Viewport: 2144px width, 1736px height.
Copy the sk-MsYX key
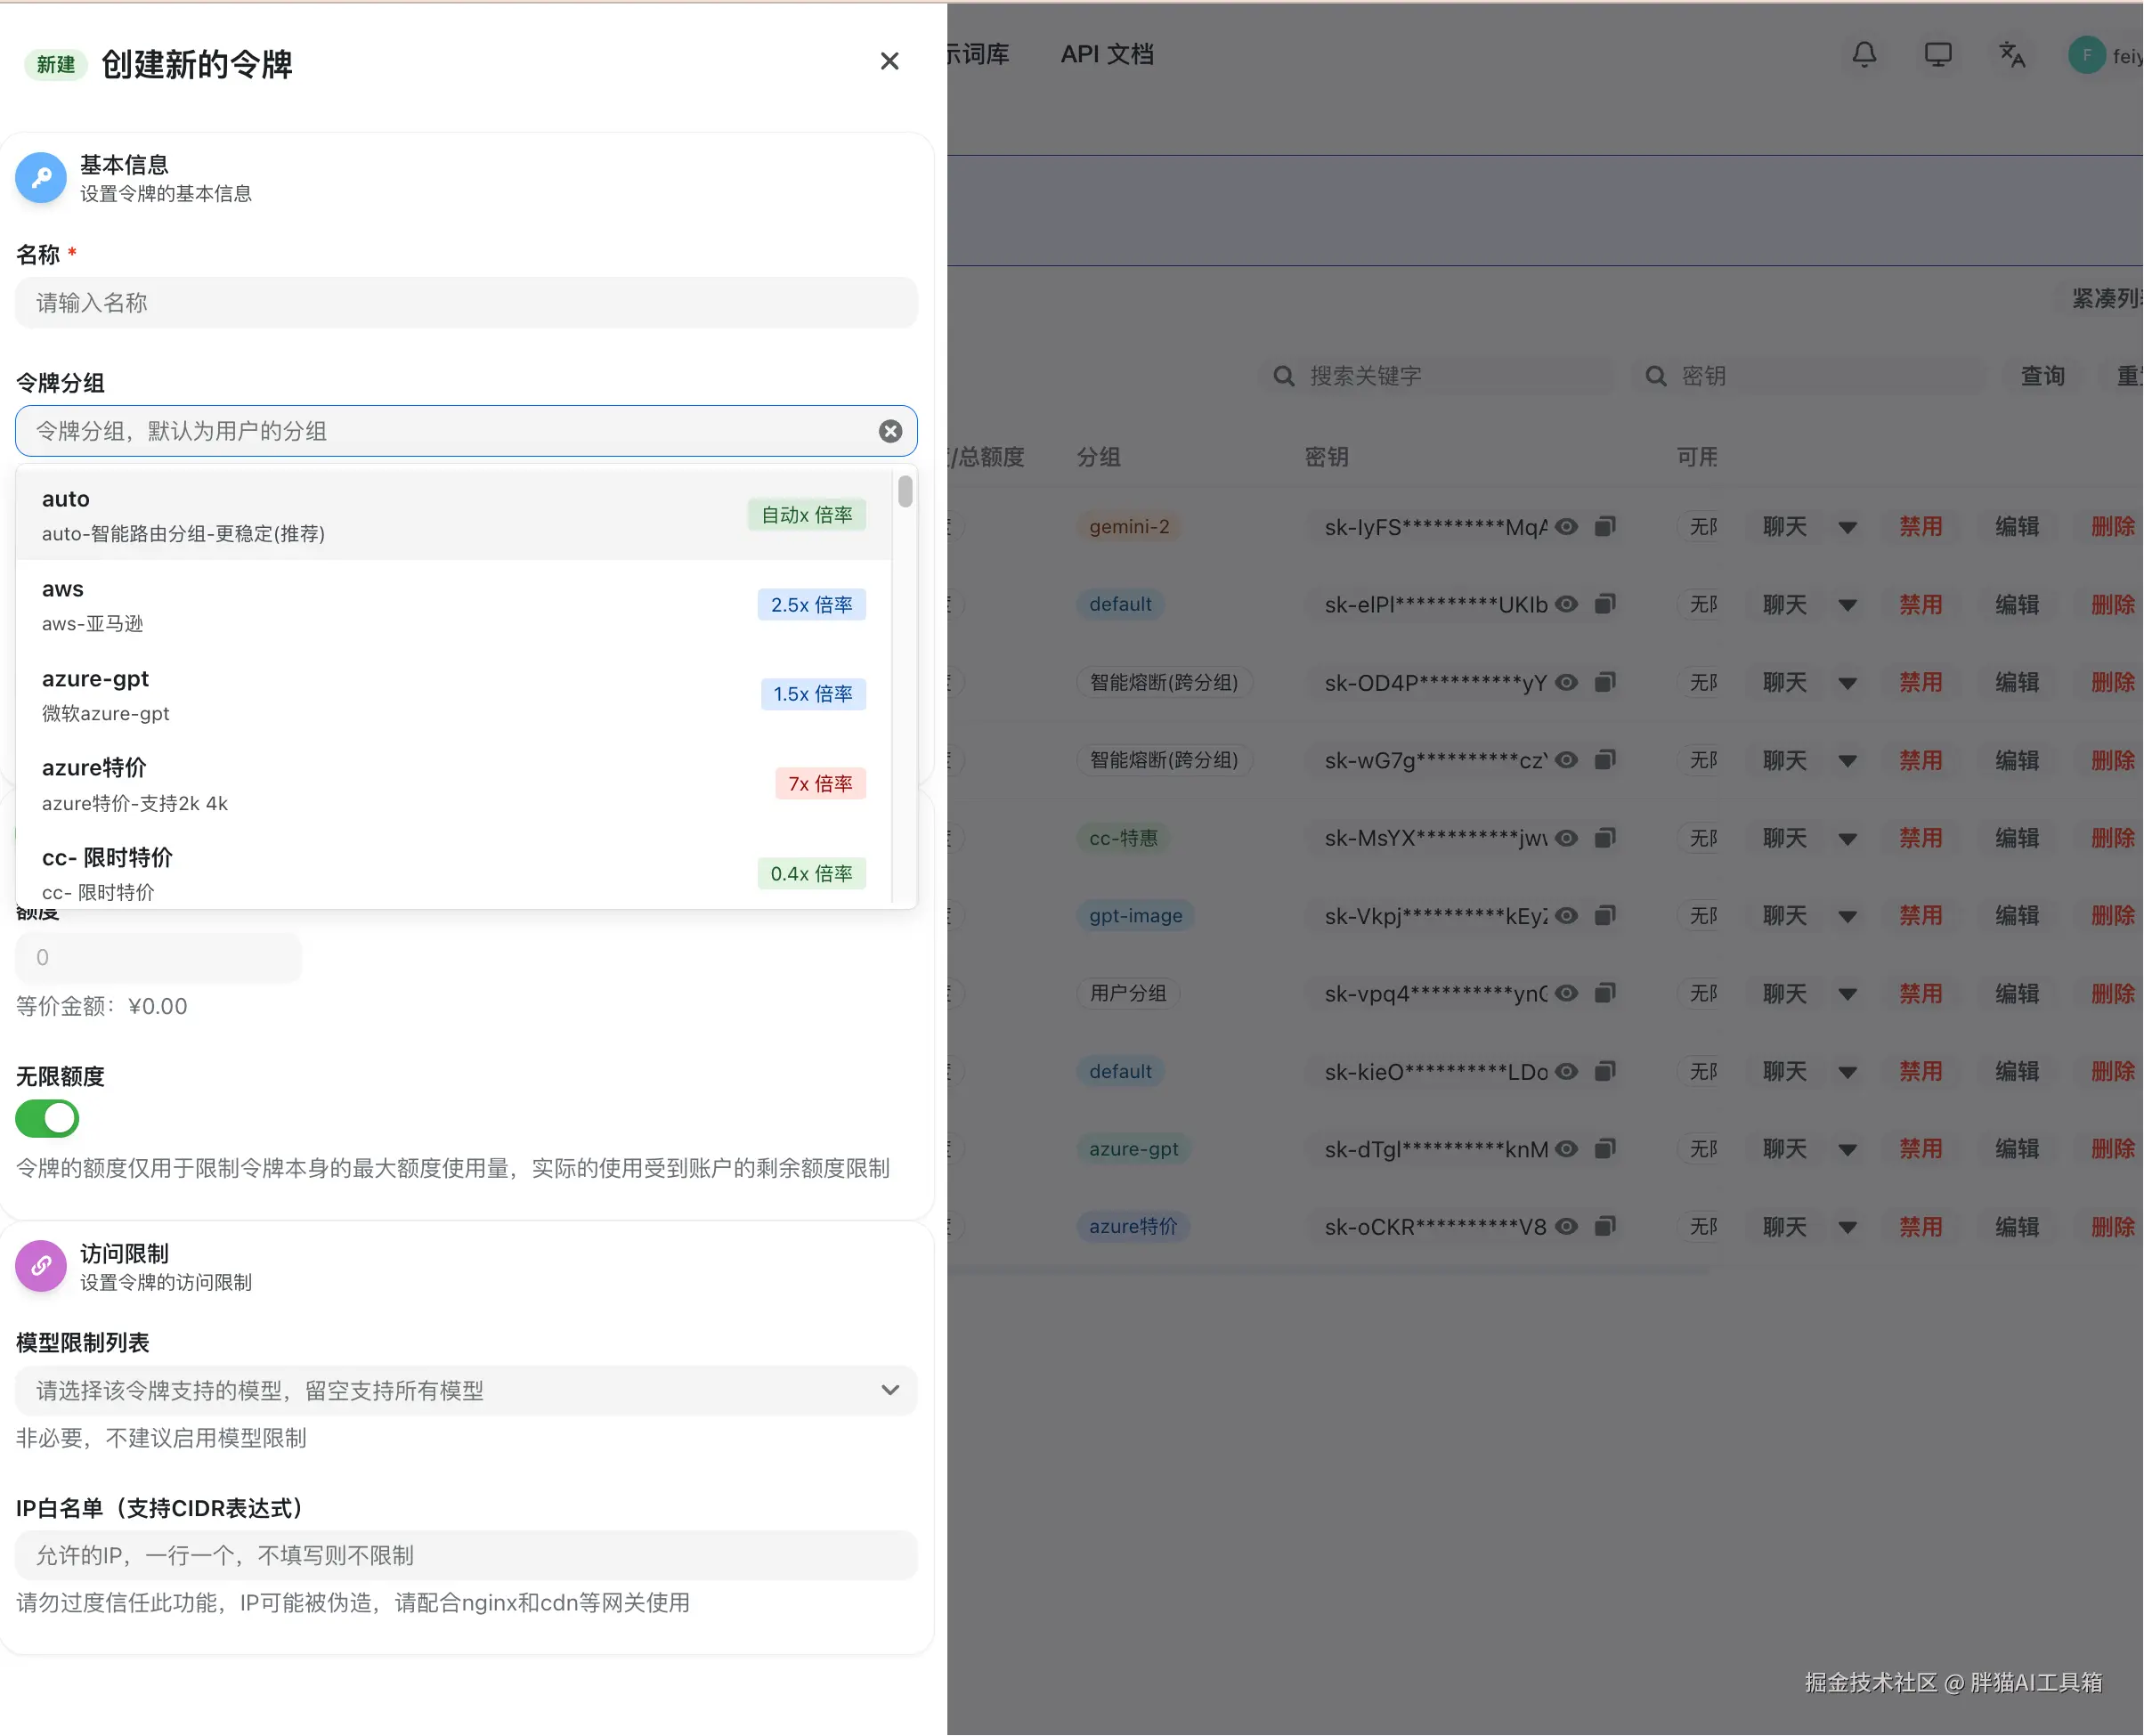pos(1605,838)
